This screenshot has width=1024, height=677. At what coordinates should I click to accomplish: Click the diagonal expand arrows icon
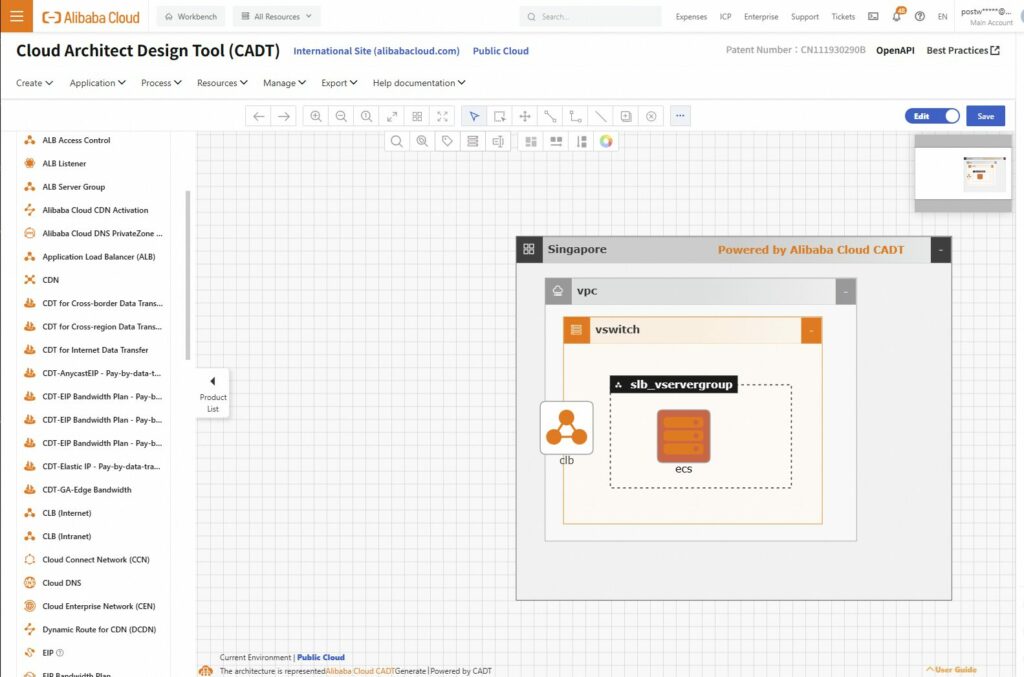point(392,116)
